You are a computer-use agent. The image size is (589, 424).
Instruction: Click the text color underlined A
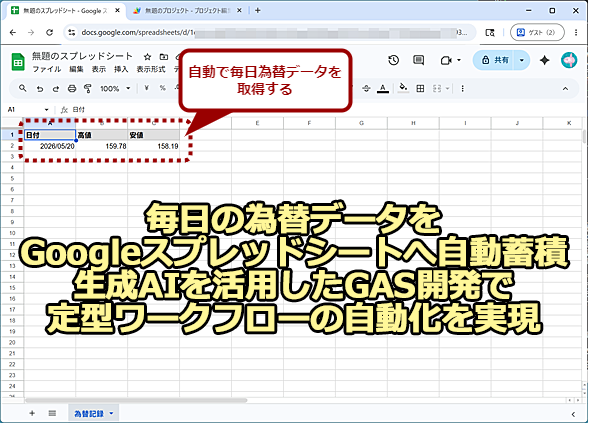click(x=383, y=89)
